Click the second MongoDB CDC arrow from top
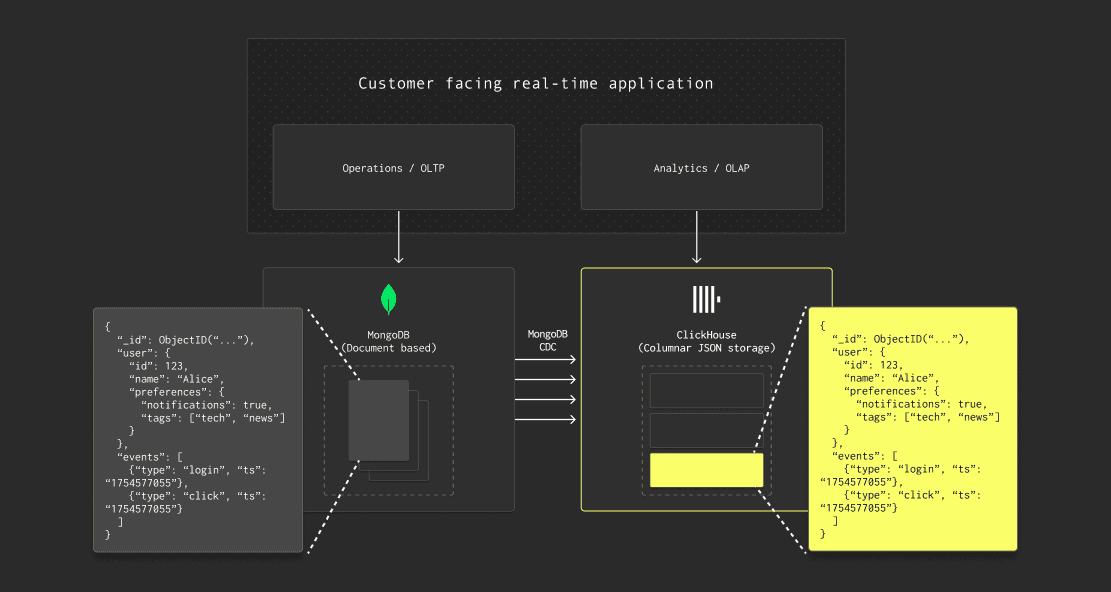 (547, 379)
